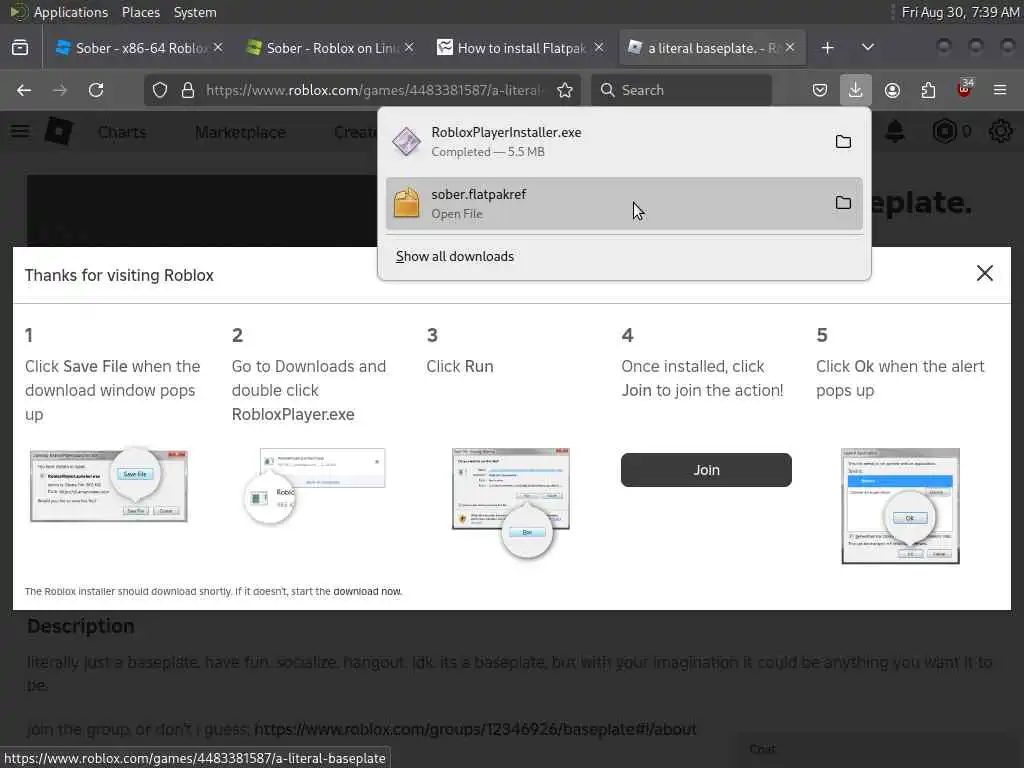Open the Pocket save icon
Viewport: 1024px width, 768px height.
tap(820, 90)
